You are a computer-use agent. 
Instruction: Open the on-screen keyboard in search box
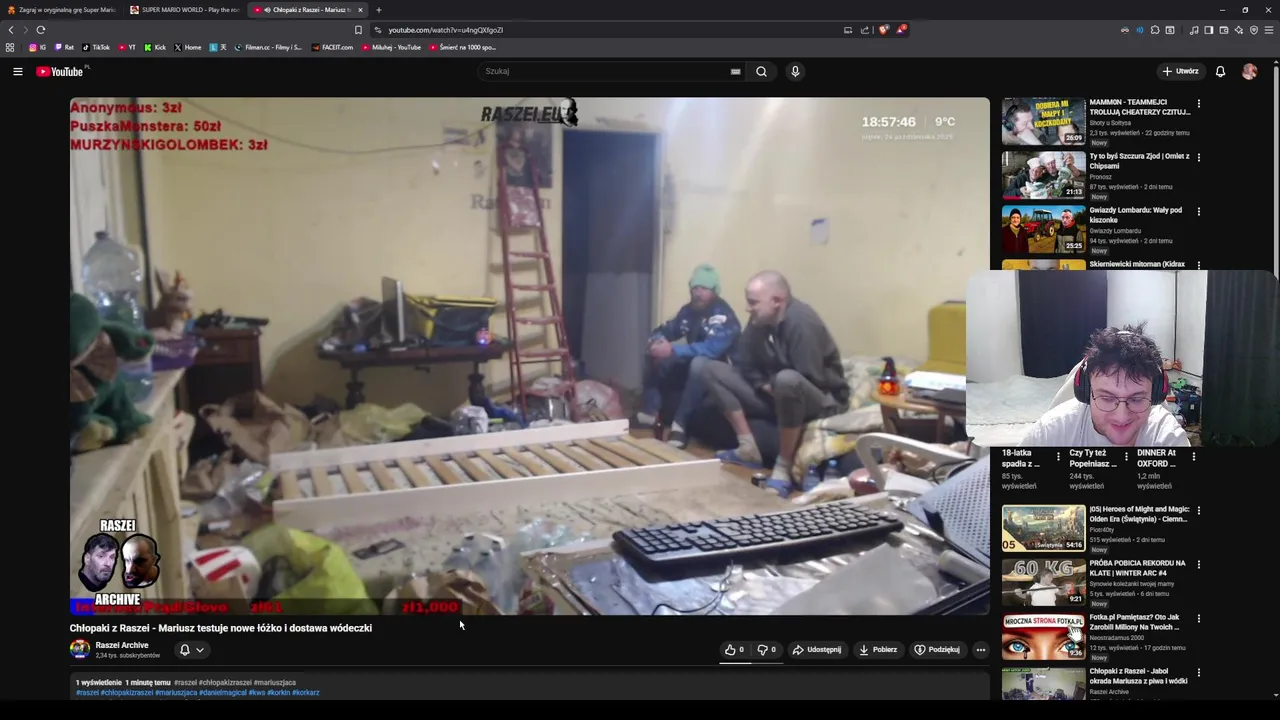(x=735, y=71)
